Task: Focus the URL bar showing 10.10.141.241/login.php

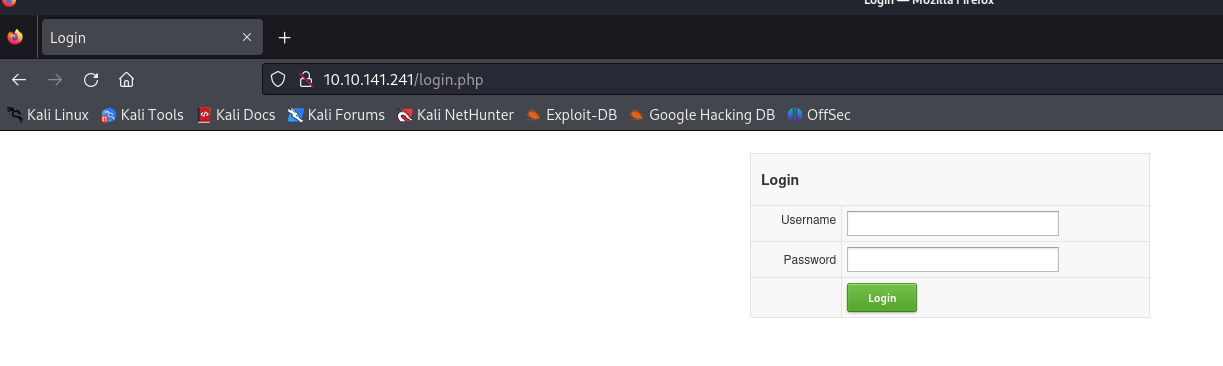Action: pyautogui.click(x=741, y=80)
